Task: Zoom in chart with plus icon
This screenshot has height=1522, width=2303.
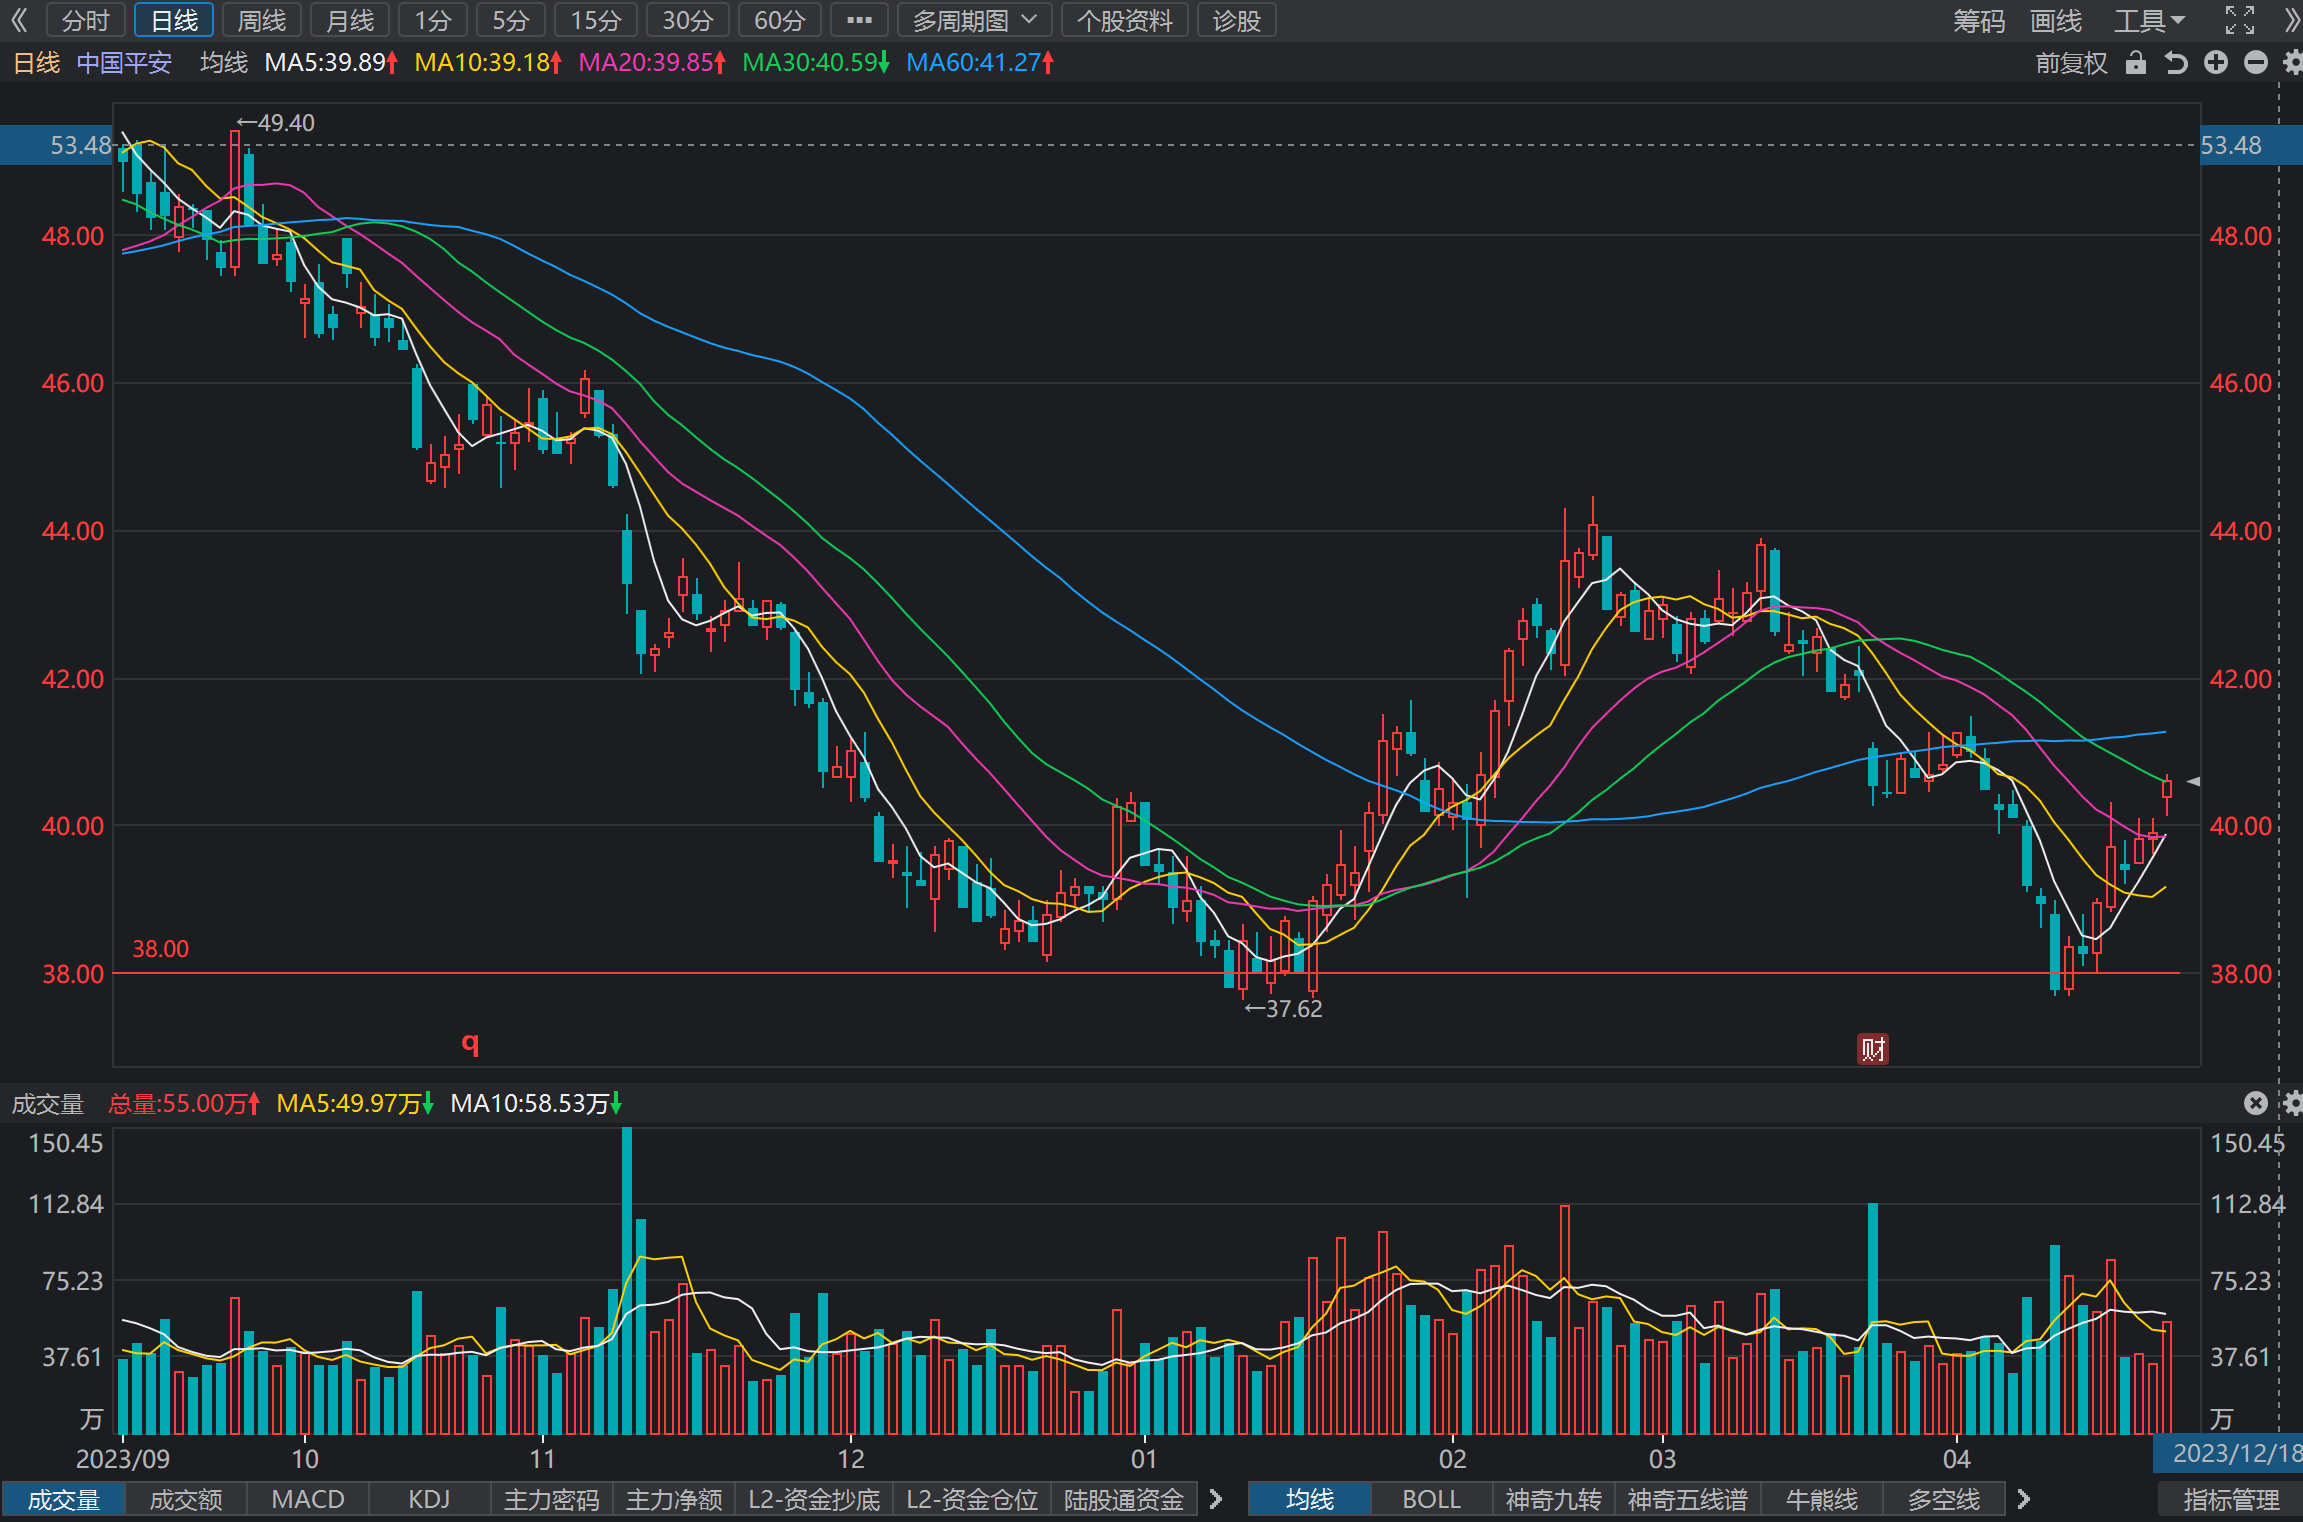Action: [2216, 63]
